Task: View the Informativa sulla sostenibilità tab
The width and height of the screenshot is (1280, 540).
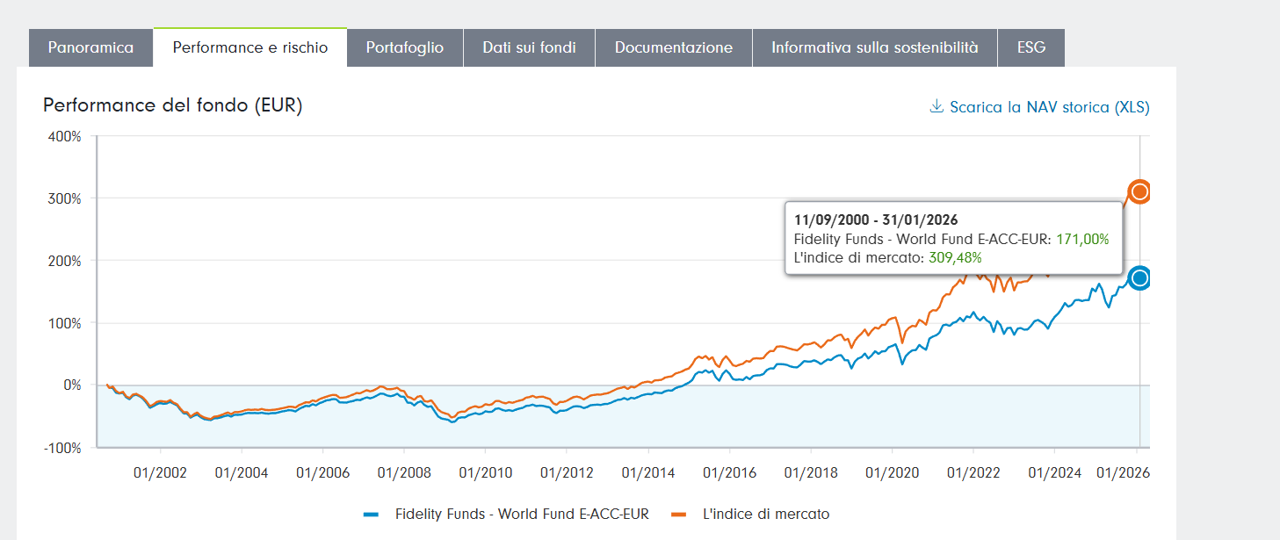Action: 875,48
